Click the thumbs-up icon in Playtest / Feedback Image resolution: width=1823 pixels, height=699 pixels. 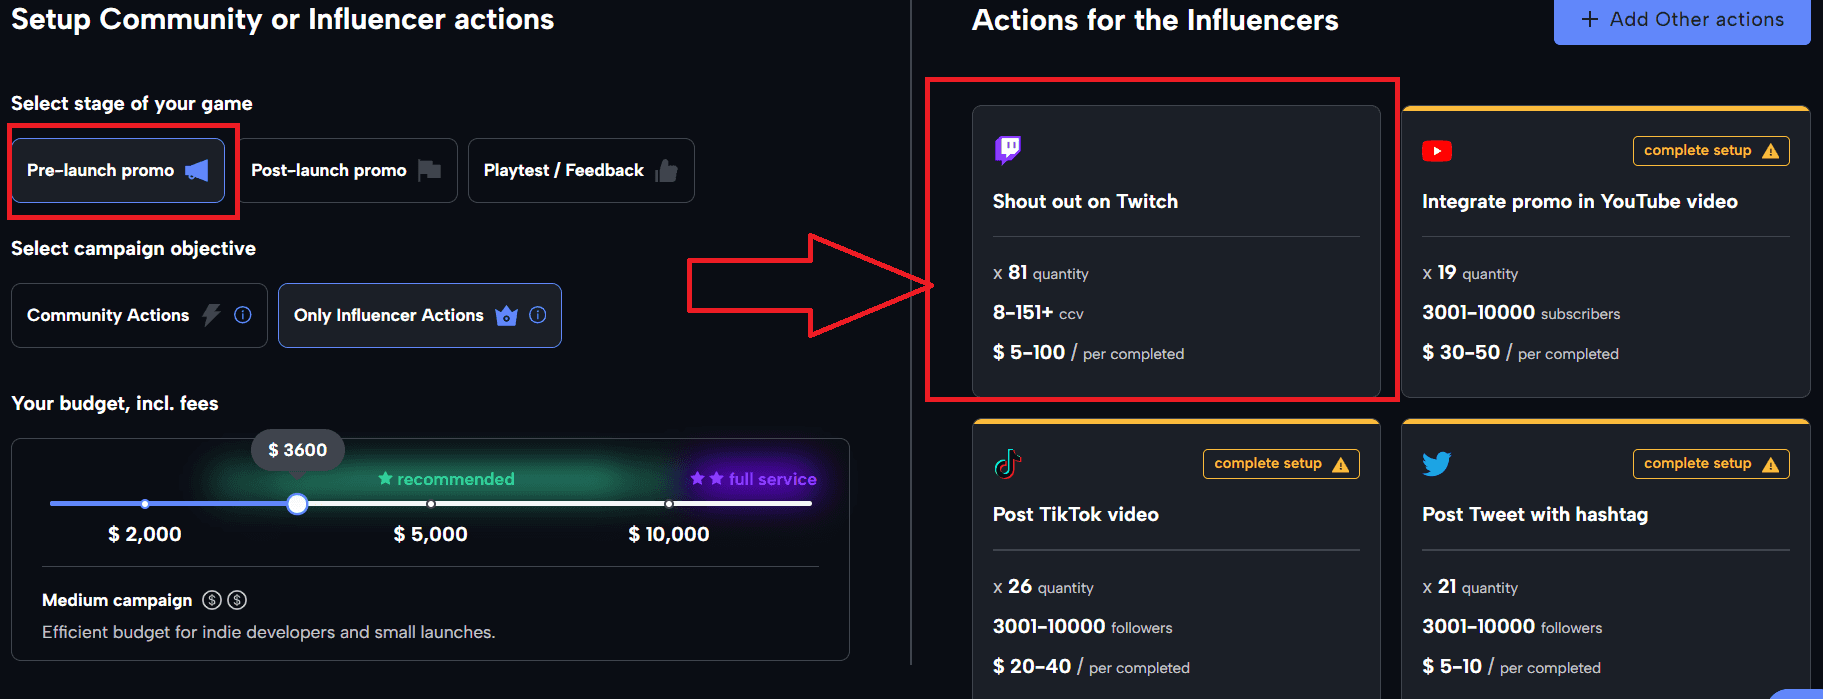coord(666,171)
